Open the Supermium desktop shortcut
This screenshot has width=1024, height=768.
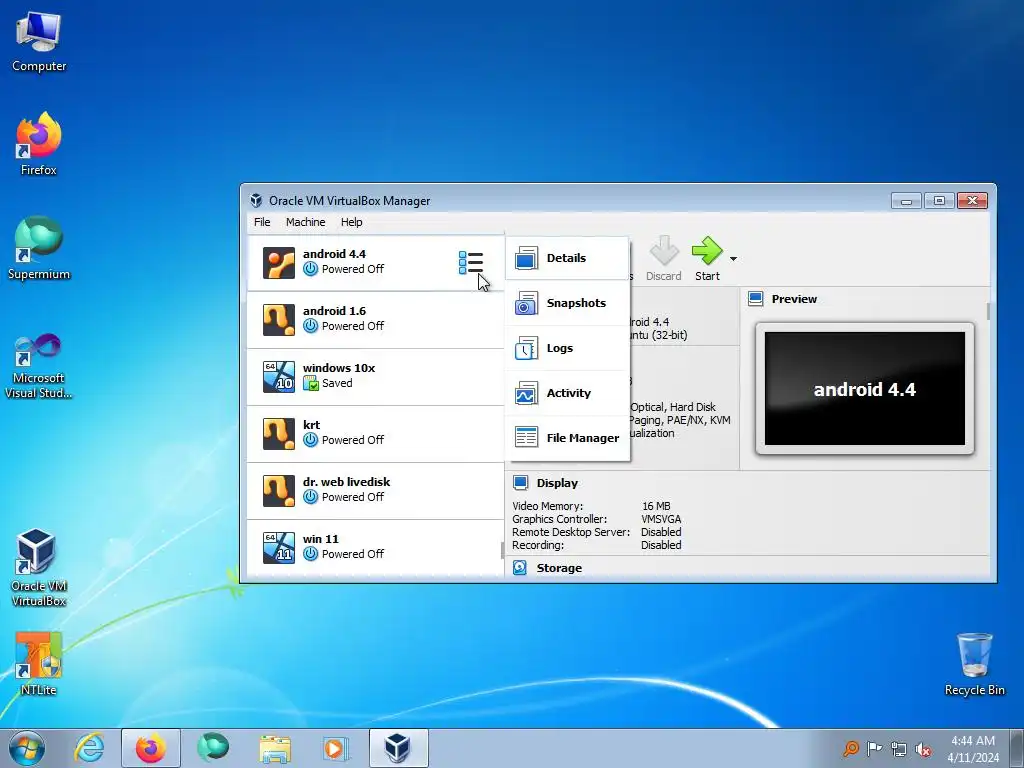coord(39,248)
